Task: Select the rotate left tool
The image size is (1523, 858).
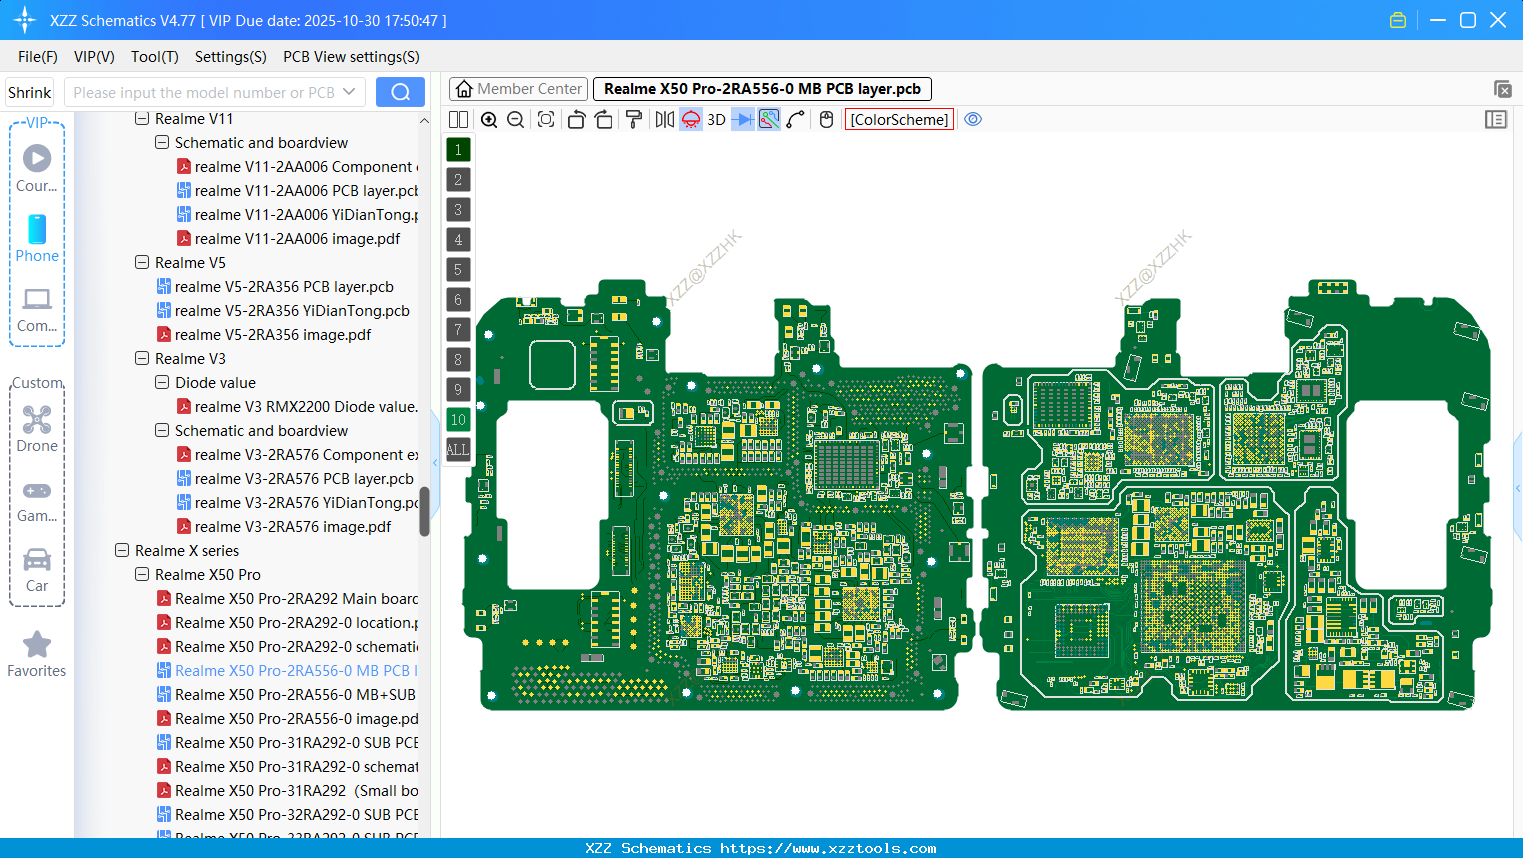Action: click(576, 119)
